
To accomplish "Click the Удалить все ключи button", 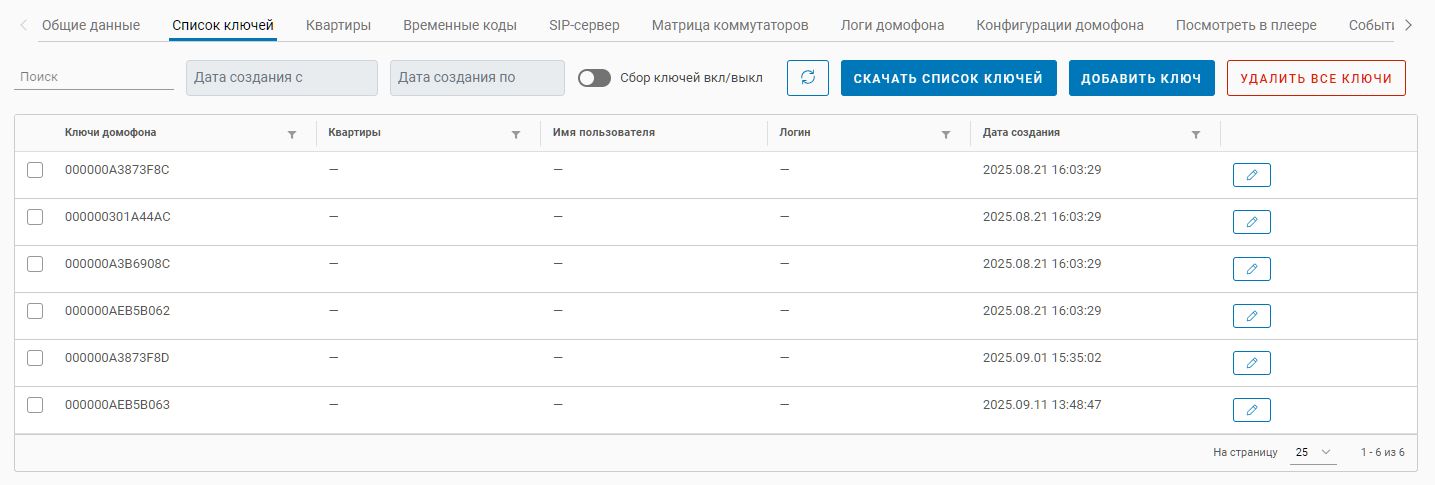I will (x=1316, y=78).
